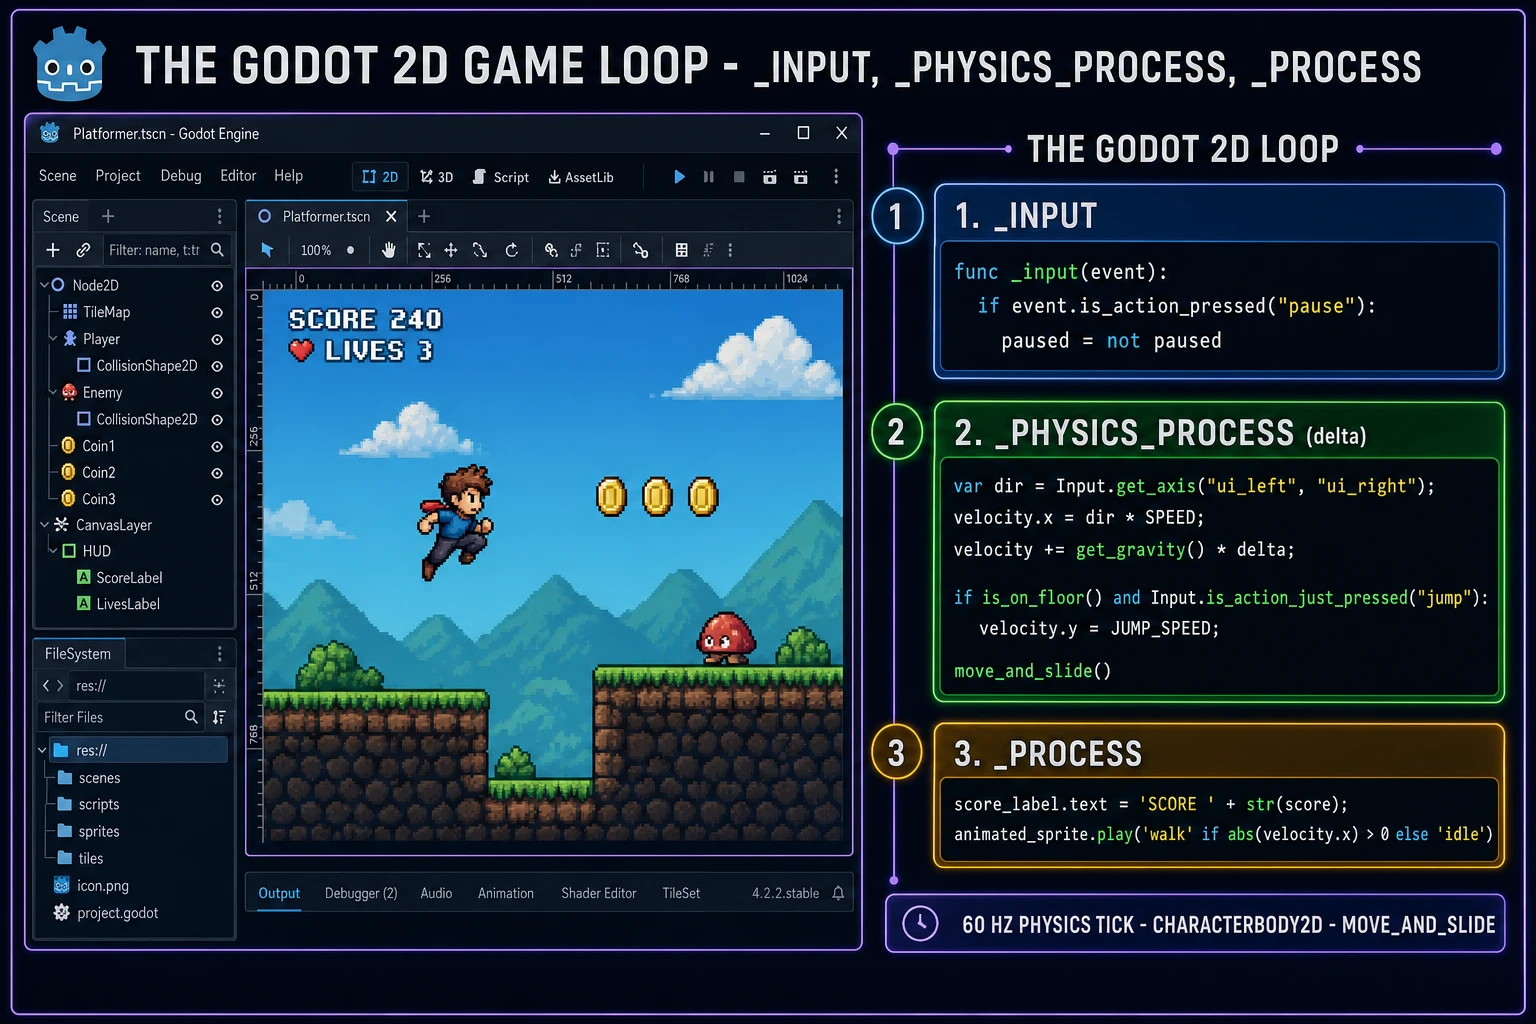Collapse the HUD node

(x=53, y=550)
